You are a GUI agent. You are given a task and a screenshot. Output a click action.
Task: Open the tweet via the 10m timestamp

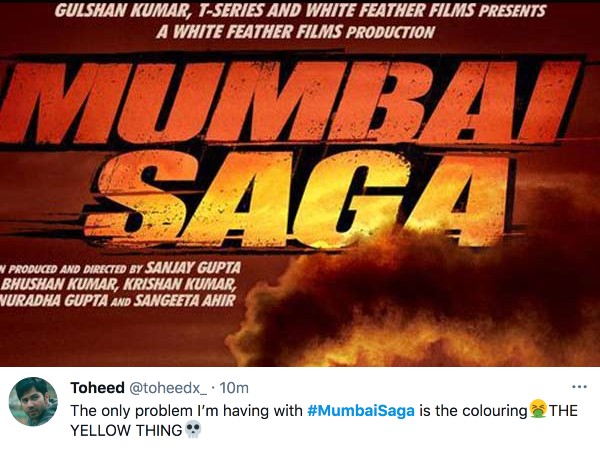coord(234,388)
